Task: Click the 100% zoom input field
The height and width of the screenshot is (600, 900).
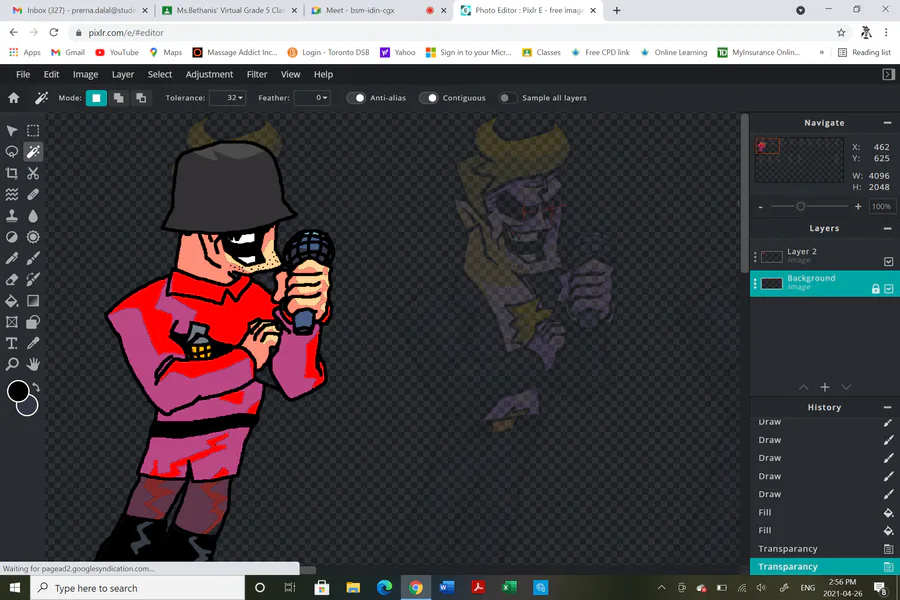Action: click(881, 207)
